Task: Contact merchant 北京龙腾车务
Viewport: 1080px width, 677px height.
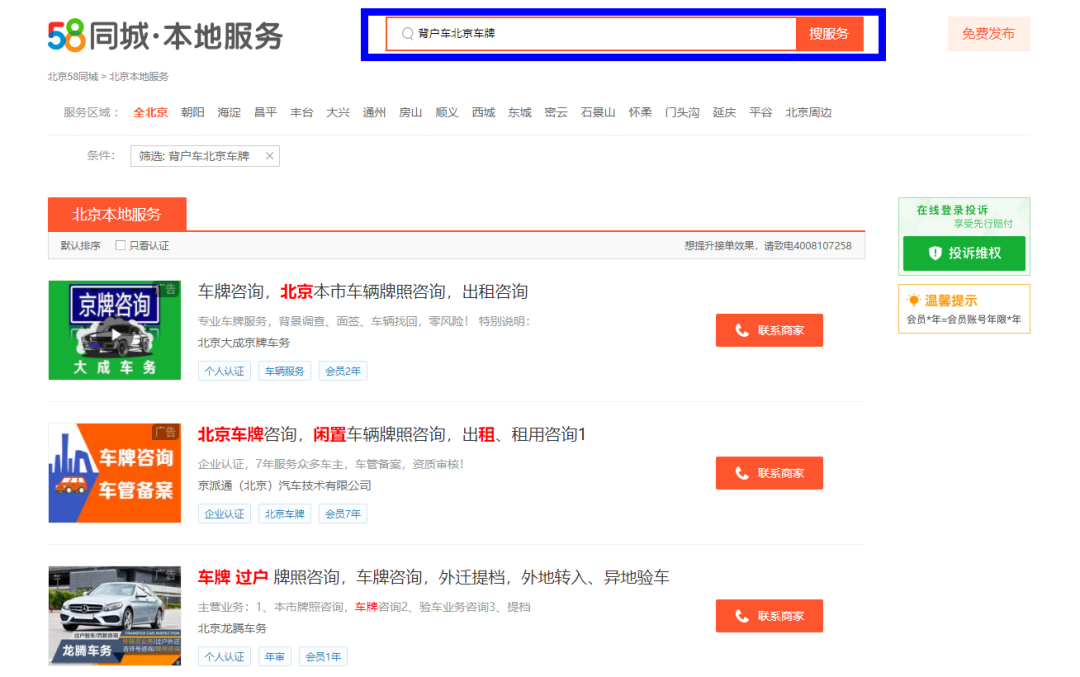Action: tap(769, 616)
